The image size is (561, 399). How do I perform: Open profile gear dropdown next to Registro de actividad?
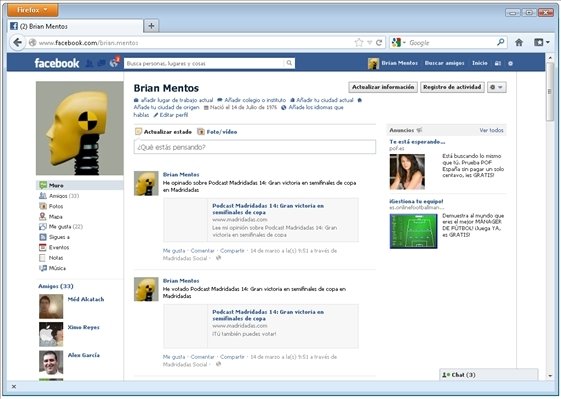pyautogui.click(x=497, y=87)
